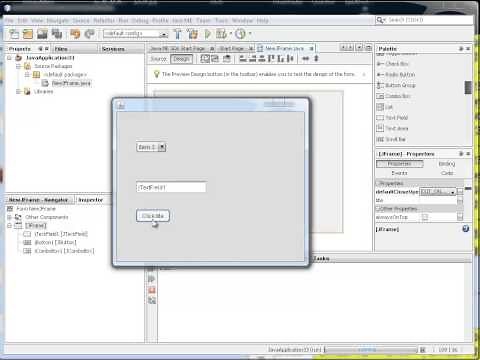Open the Help menu
Screen dimensions: 480x360
point(263,20)
